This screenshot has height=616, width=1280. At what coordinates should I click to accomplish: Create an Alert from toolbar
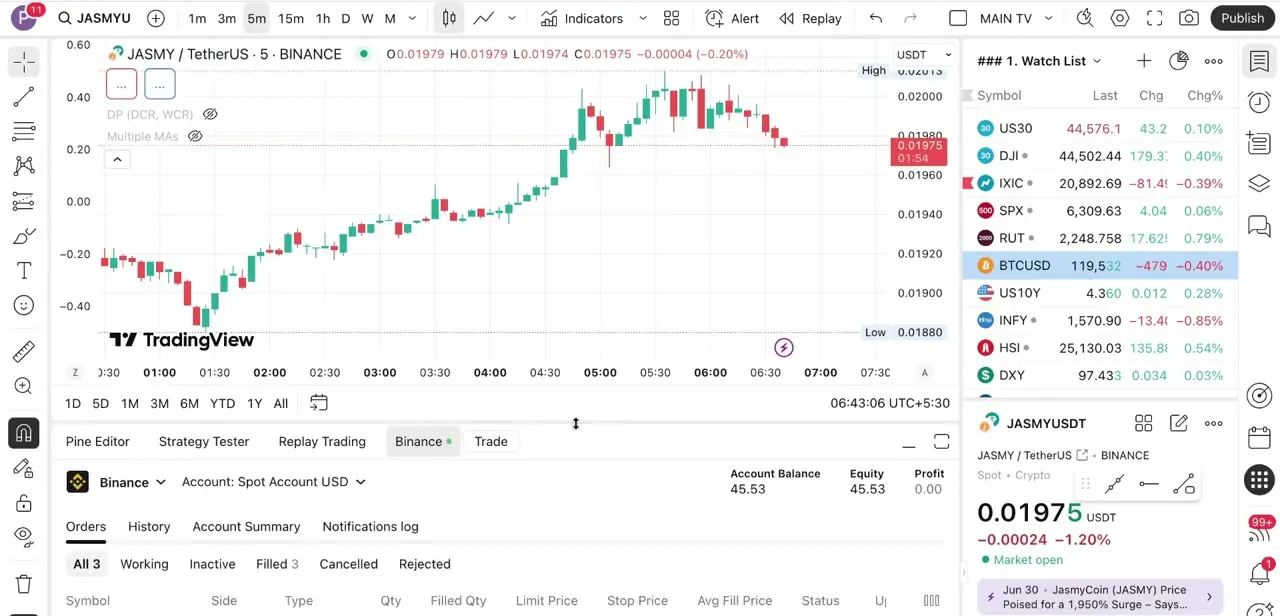[x=732, y=18]
